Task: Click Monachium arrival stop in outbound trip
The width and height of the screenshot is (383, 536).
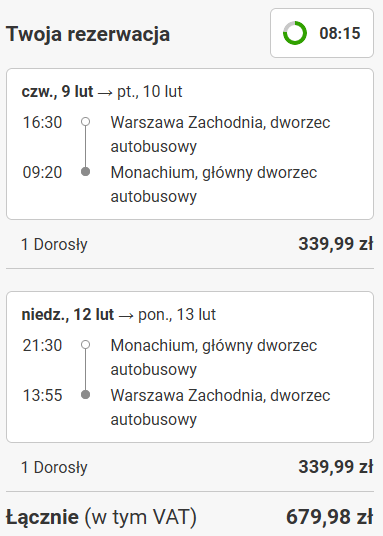Action: tap(214, 184)
